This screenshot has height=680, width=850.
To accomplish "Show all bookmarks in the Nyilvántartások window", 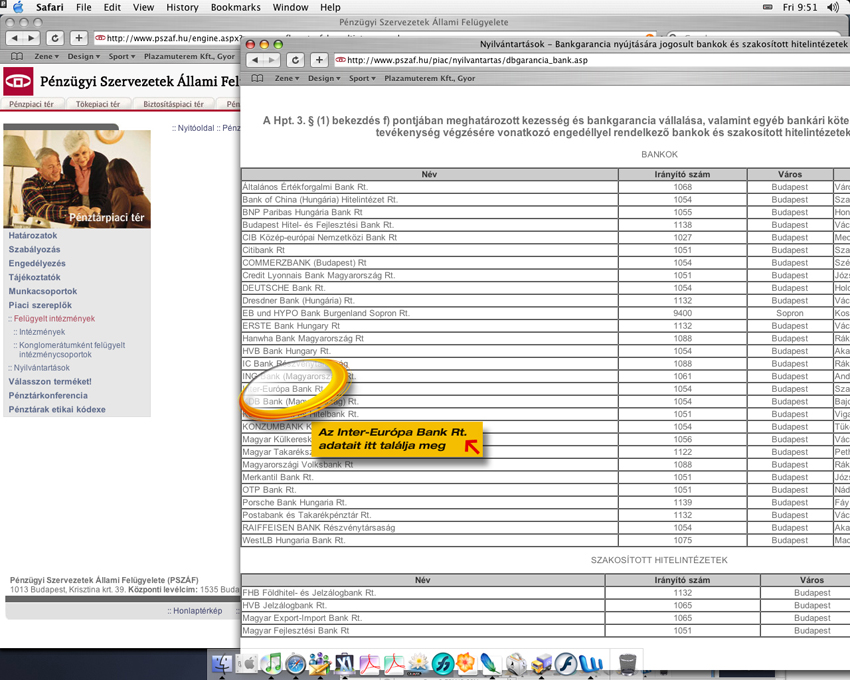I will (257, 78).
